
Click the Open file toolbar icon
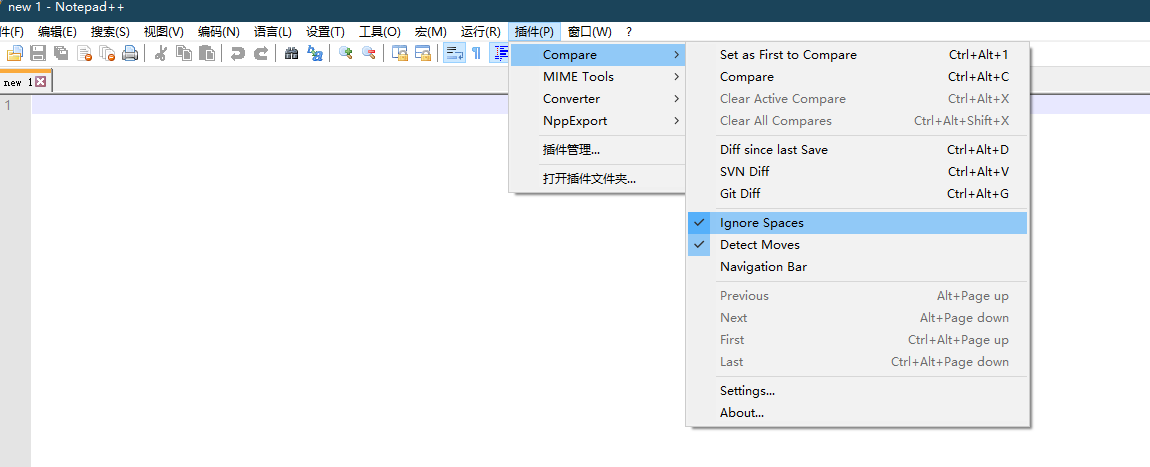click(x=15, y=53)
